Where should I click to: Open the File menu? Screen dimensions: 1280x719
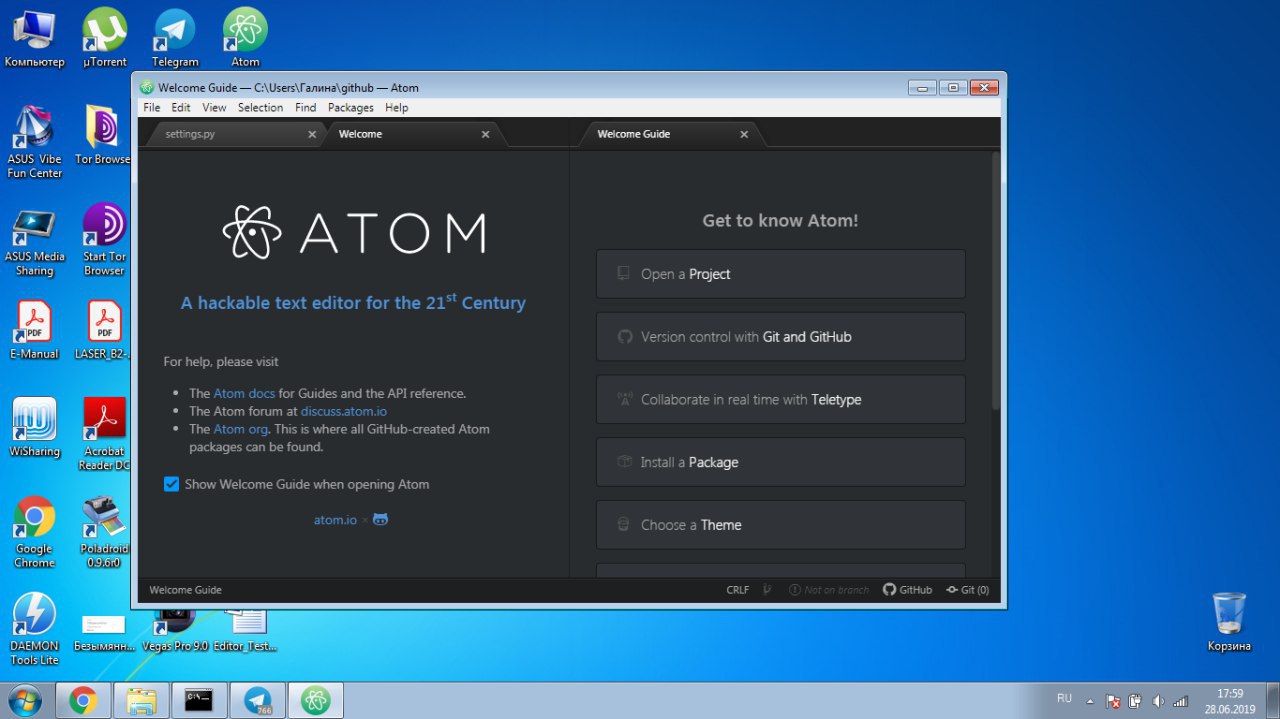click(151, 107)
